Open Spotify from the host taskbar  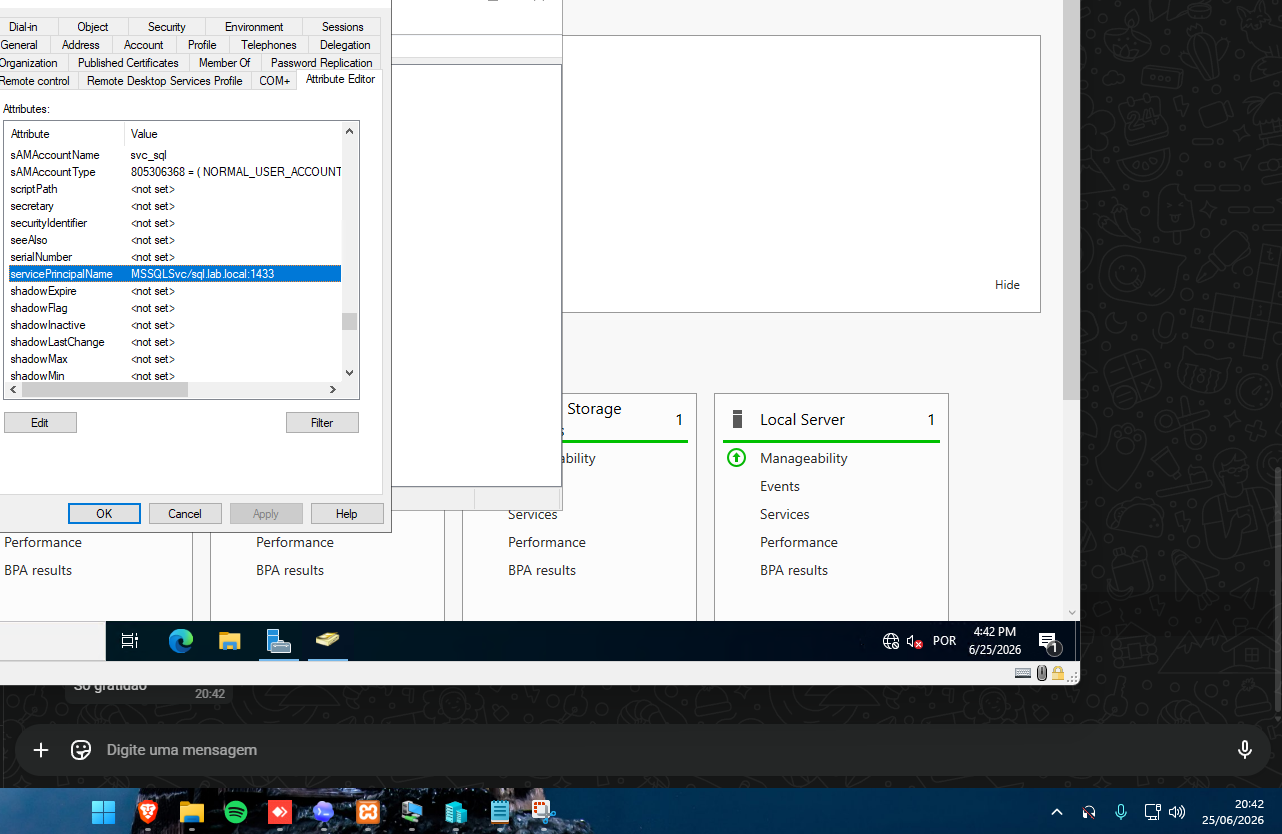click(236, 811)
